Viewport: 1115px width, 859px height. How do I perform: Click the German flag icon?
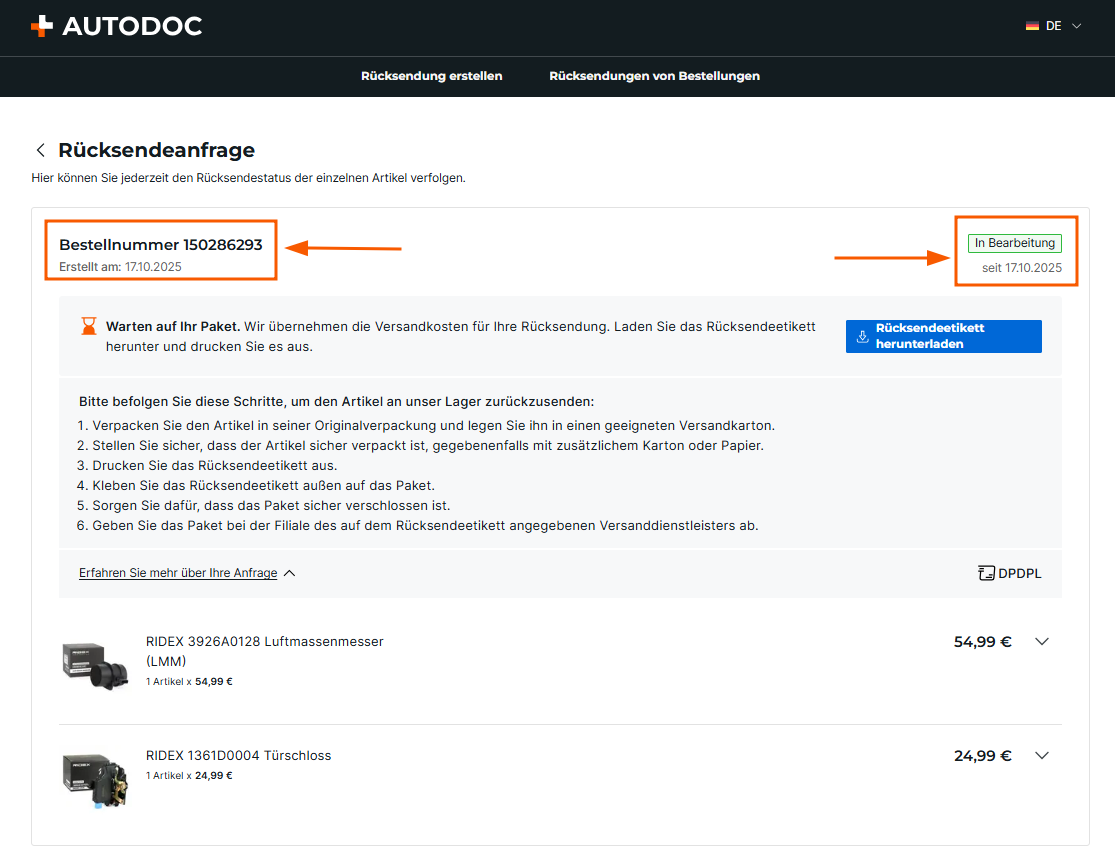(x=1032, y=26)
